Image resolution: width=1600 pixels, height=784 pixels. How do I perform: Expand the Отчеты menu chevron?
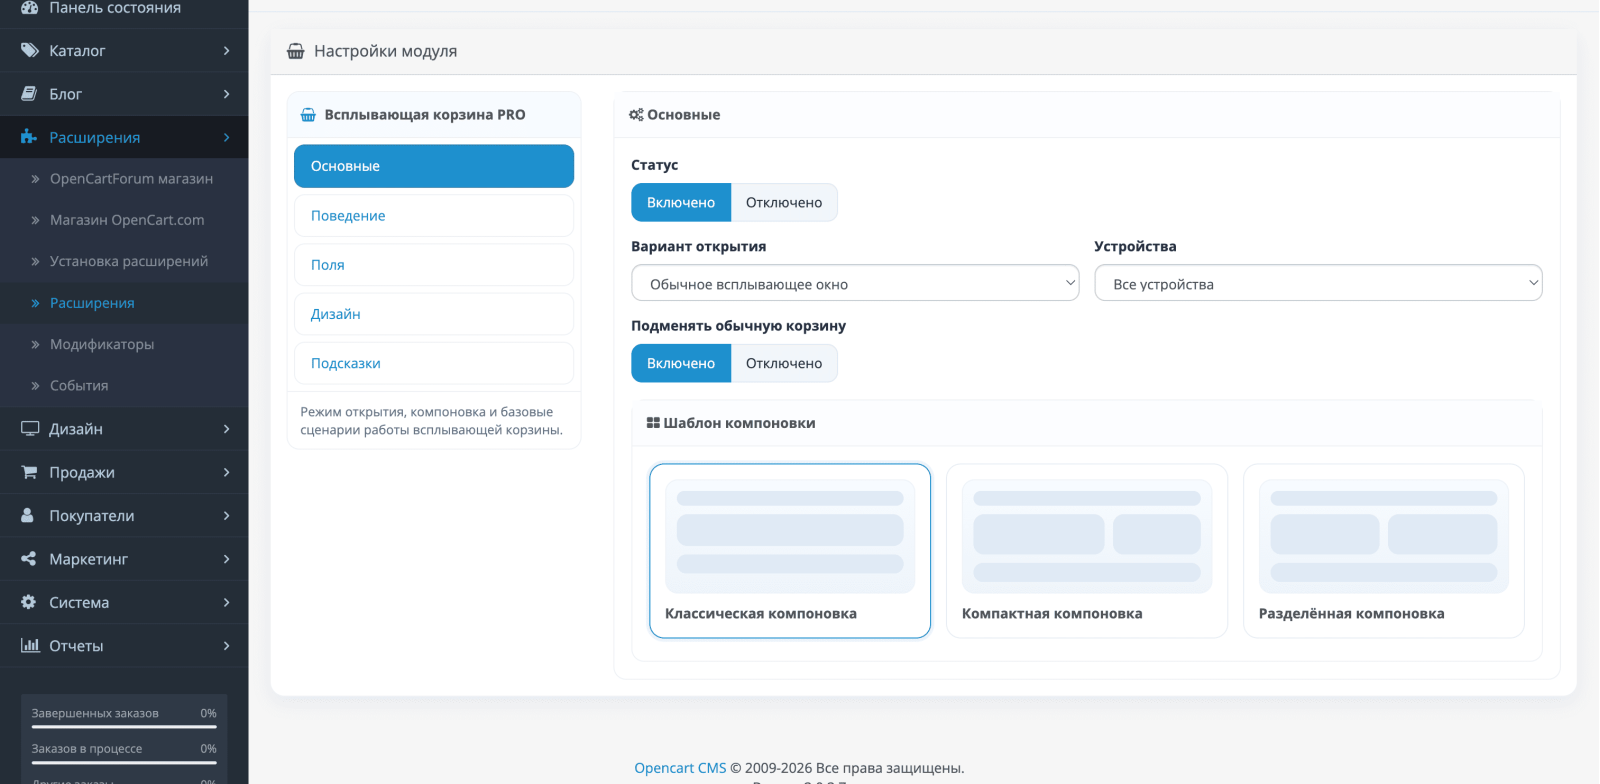[226, 645]
